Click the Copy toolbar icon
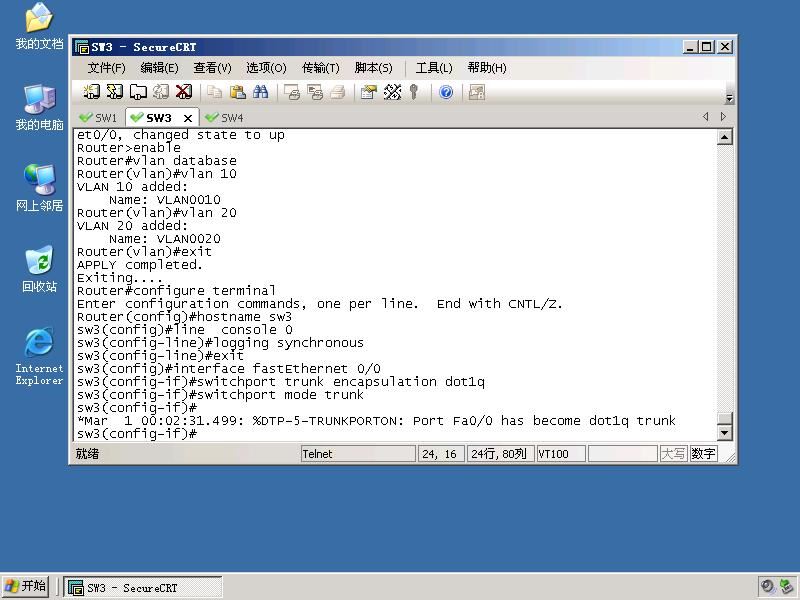 (x=214, y=92)
